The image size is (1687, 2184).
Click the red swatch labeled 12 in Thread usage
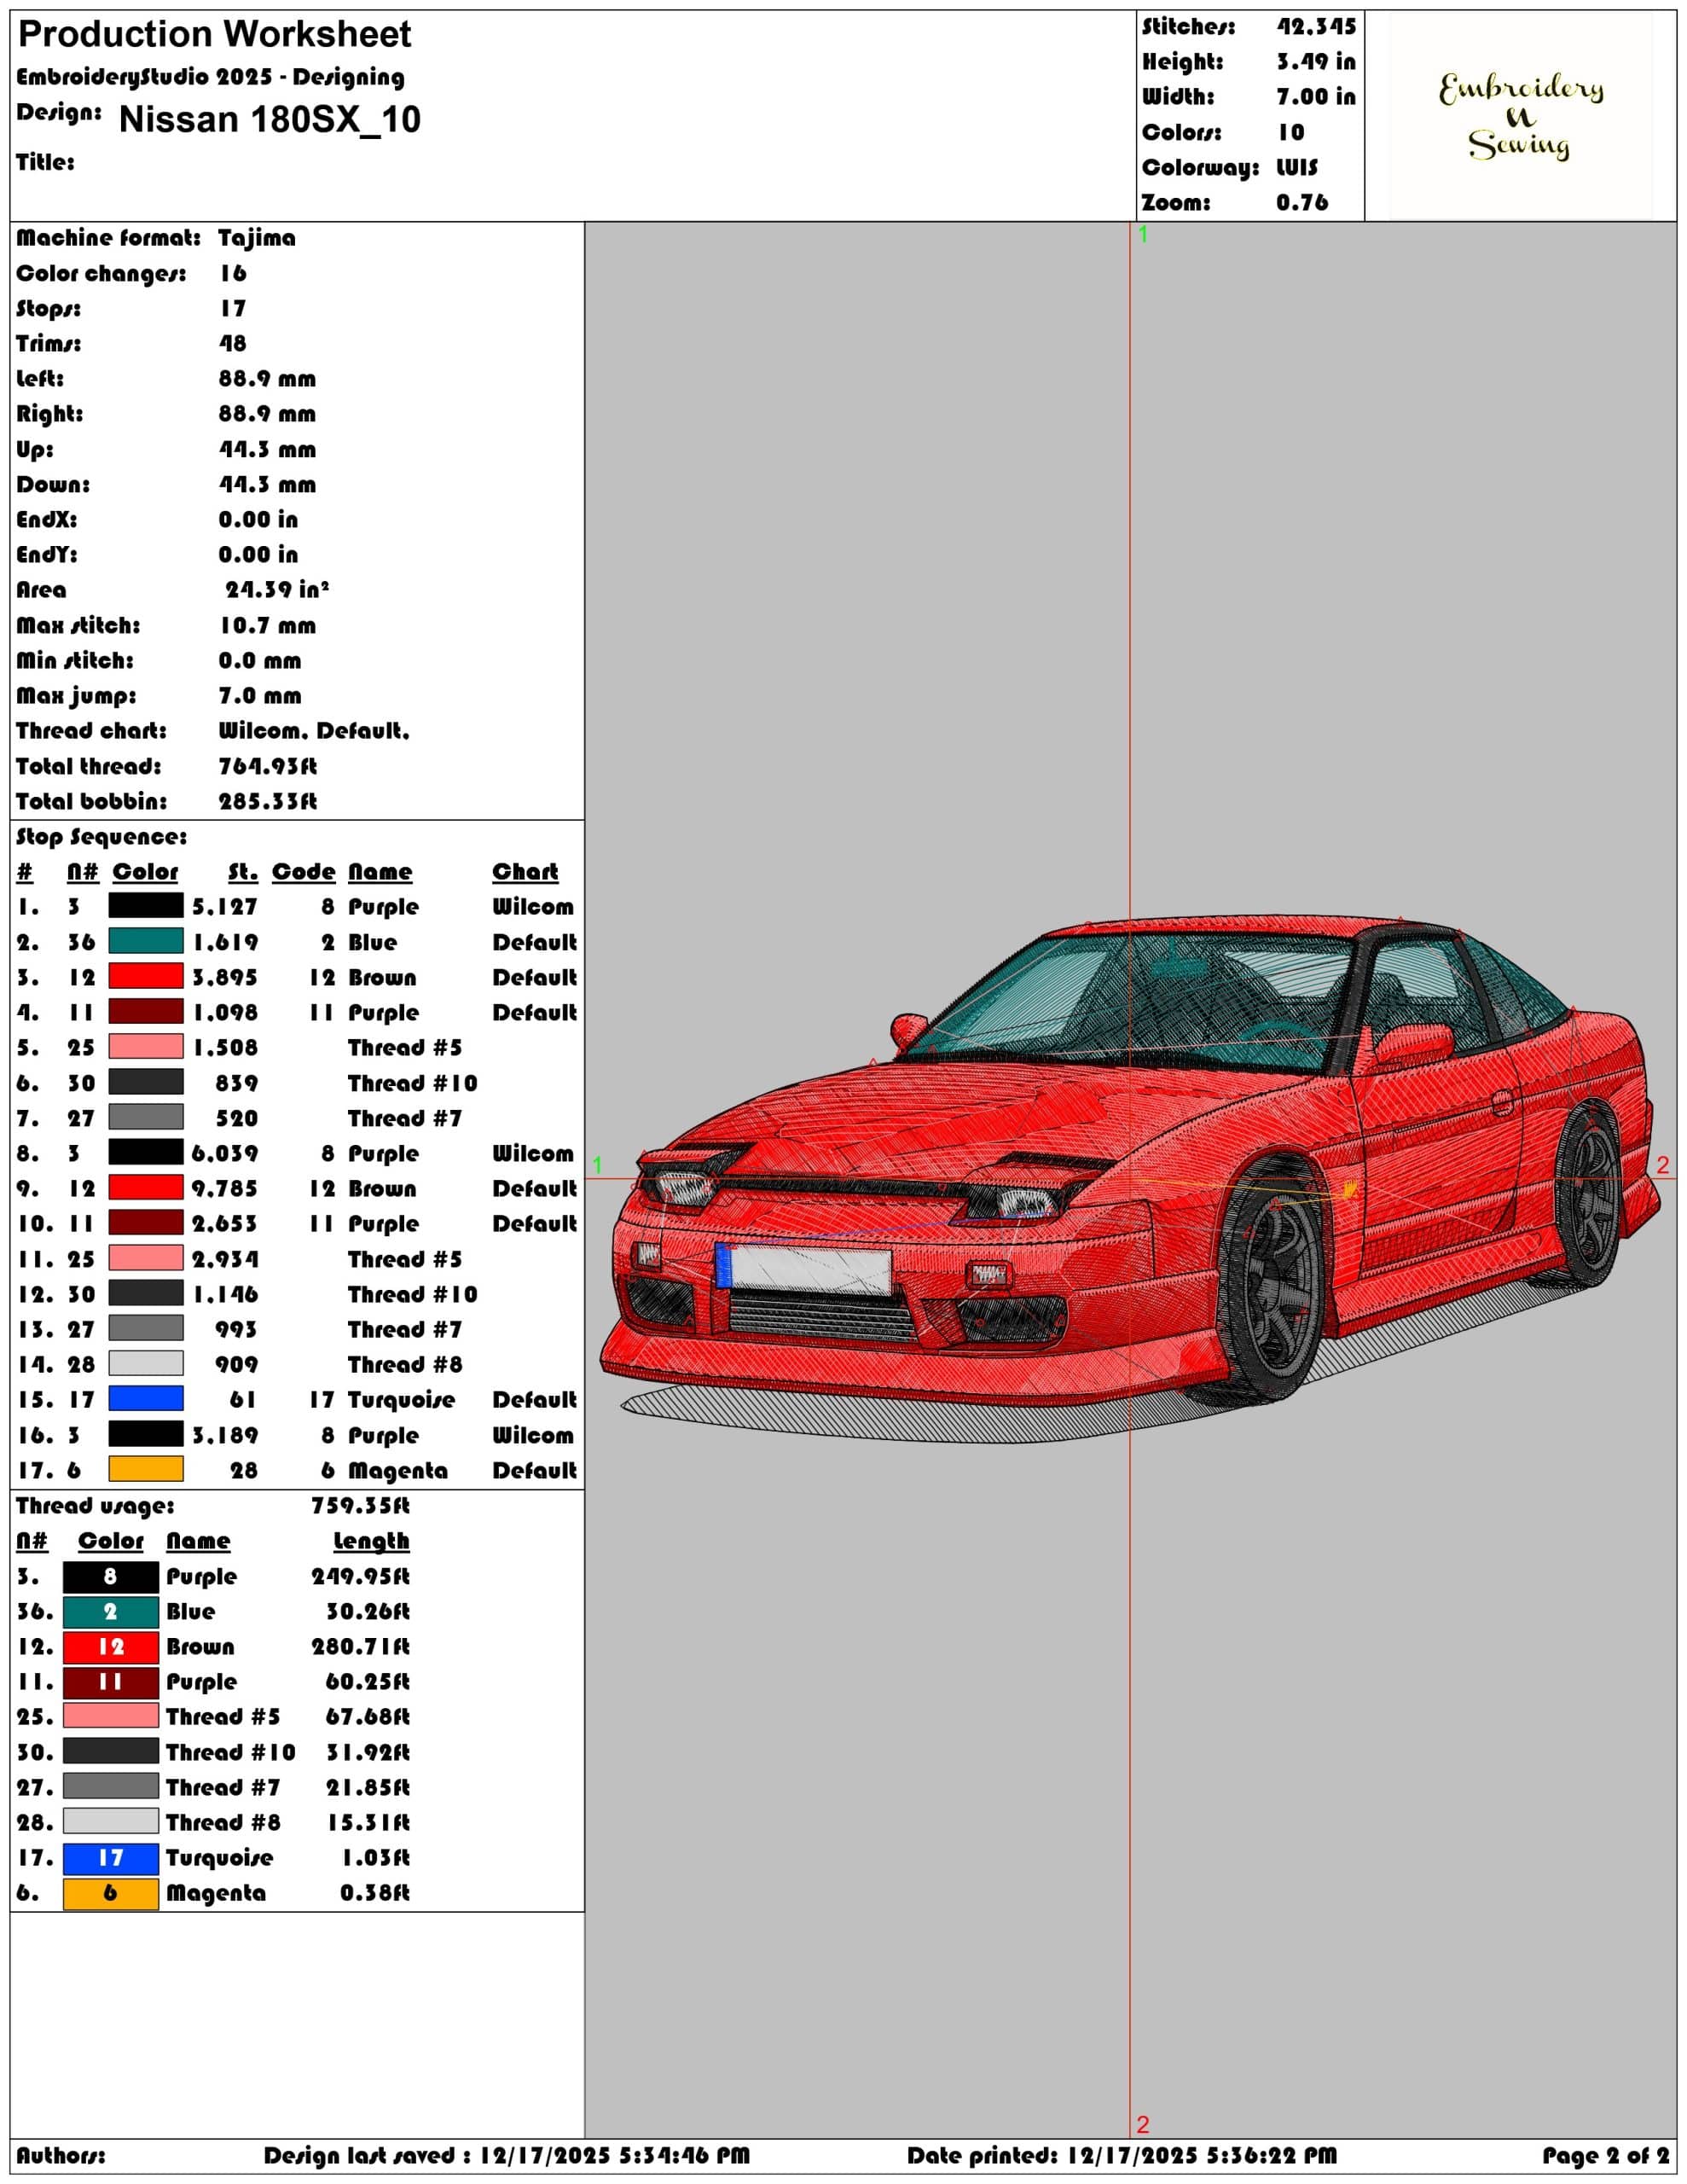point(111,1647)
